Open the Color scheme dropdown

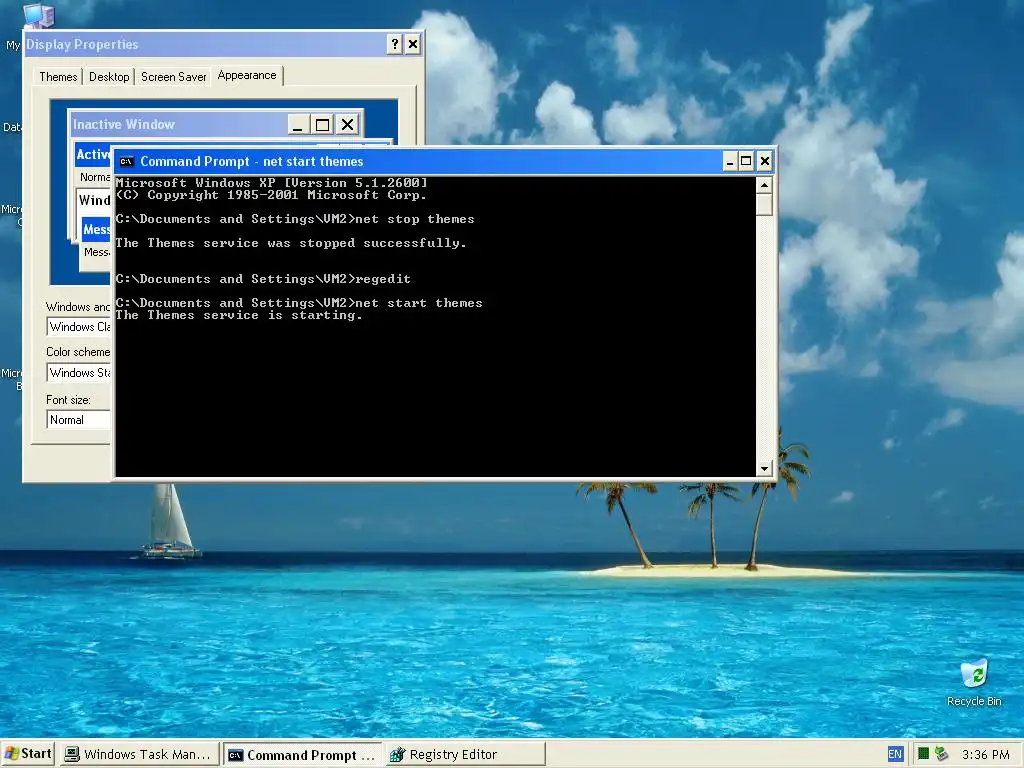[78, 373]
